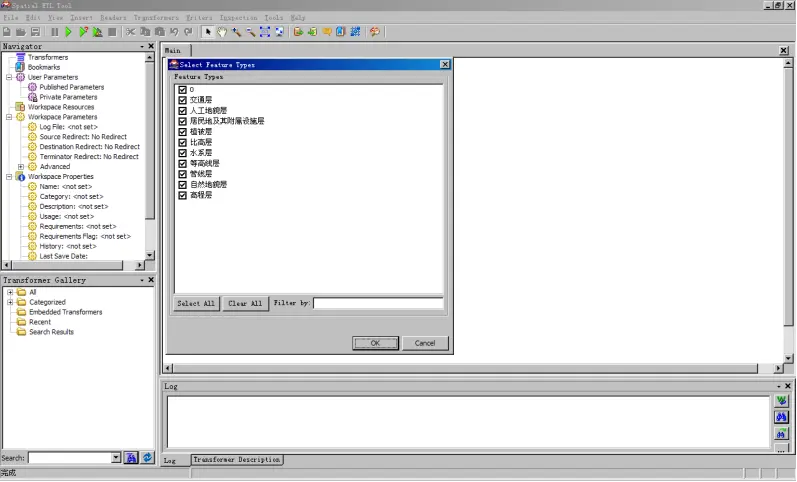Screen dimensions: 797x482
Task: Click the Navigator horizontal scrollbar thumb
Action: coord(67,265)
